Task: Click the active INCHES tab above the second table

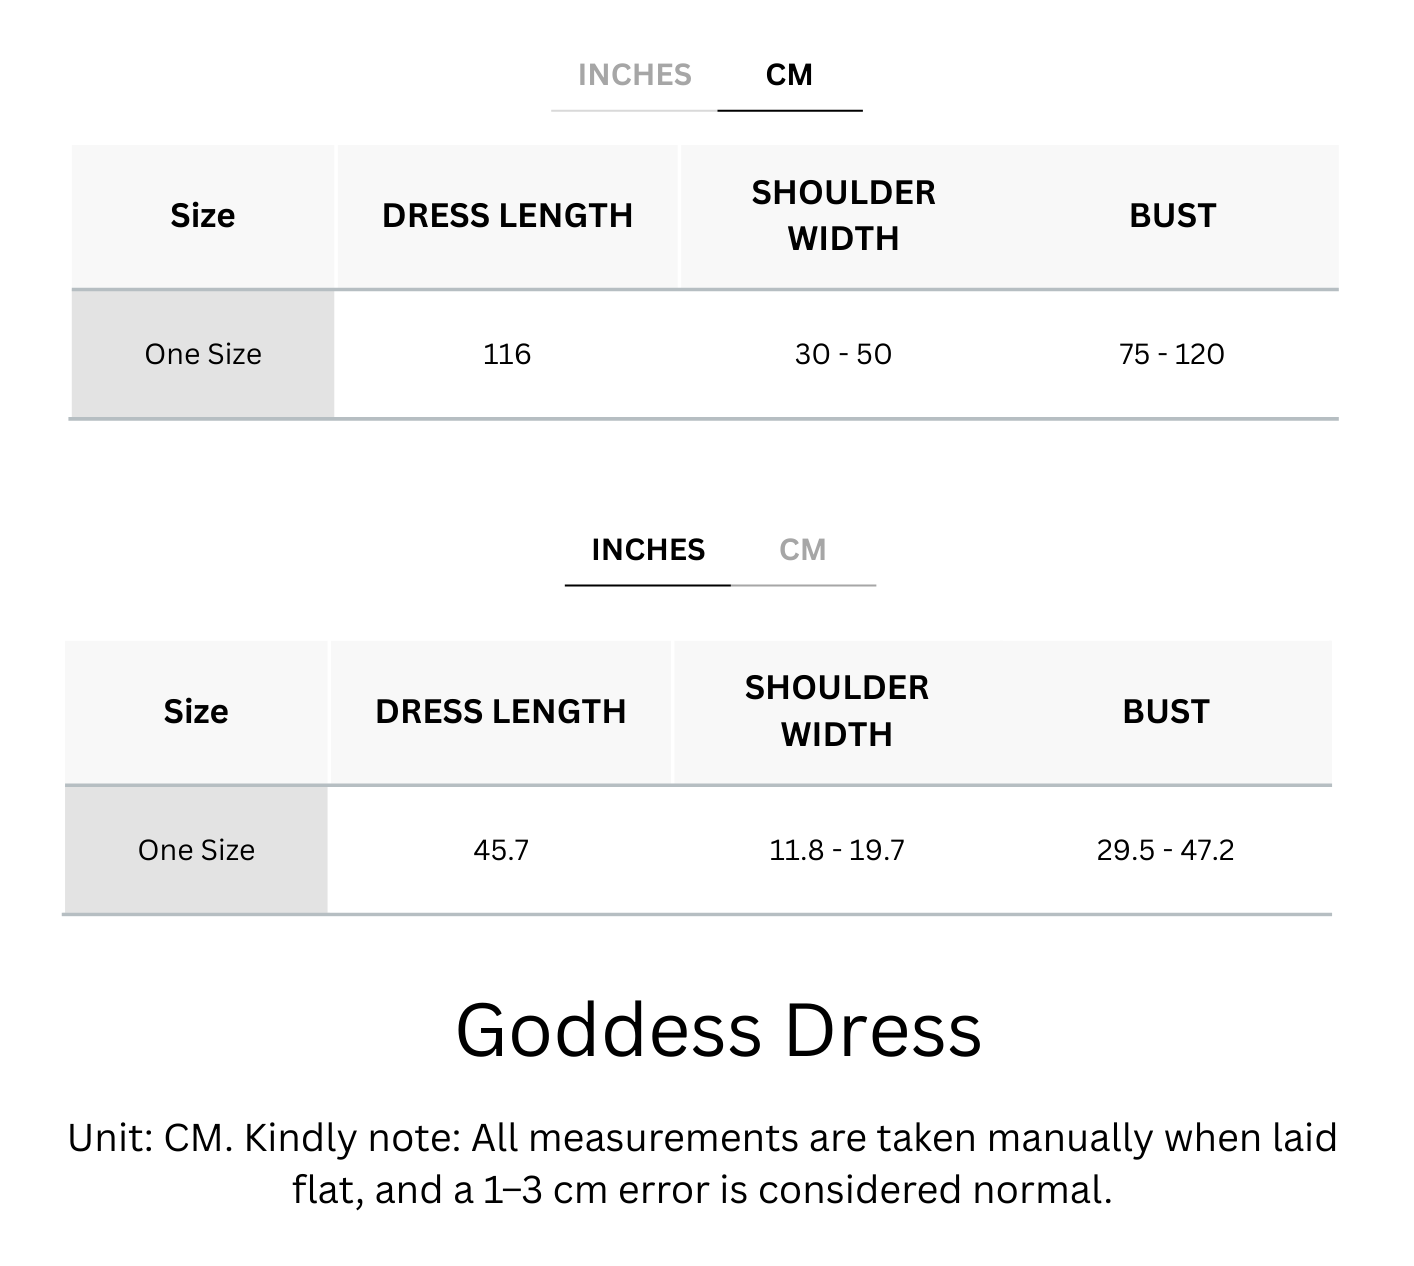Action: pos(648,550)
